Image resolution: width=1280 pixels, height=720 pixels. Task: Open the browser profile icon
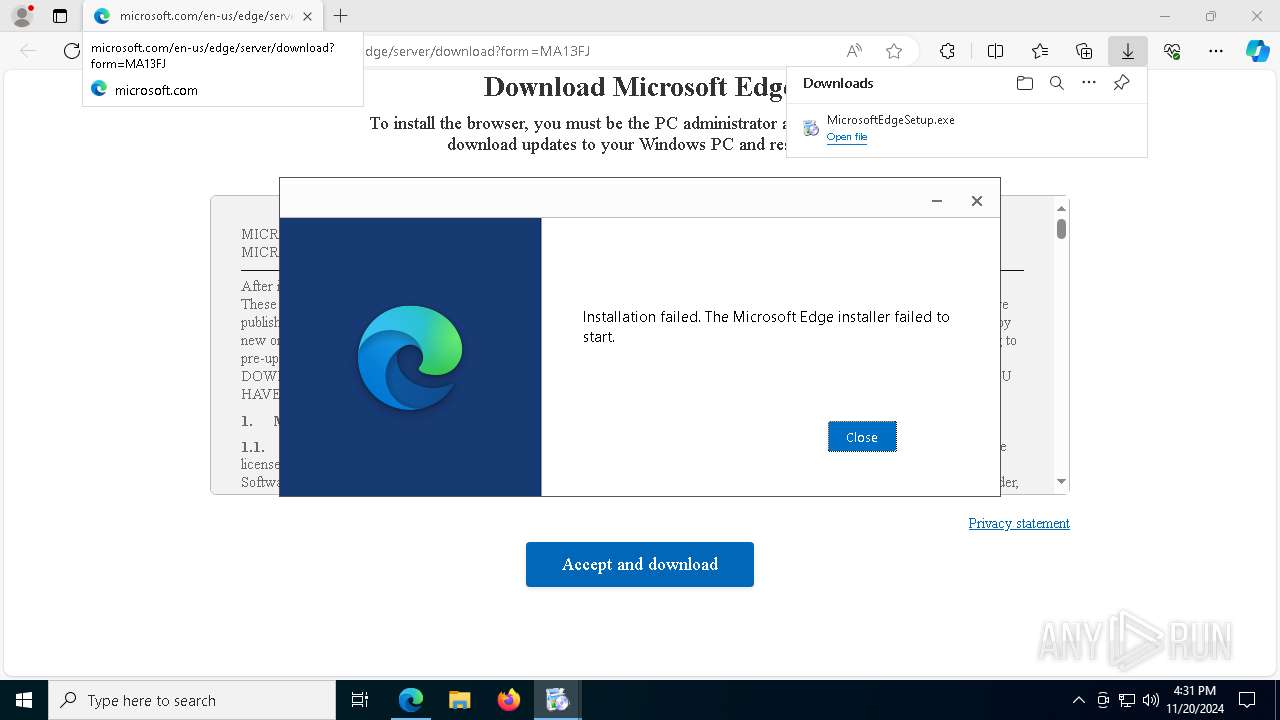(x=22, y=16)
